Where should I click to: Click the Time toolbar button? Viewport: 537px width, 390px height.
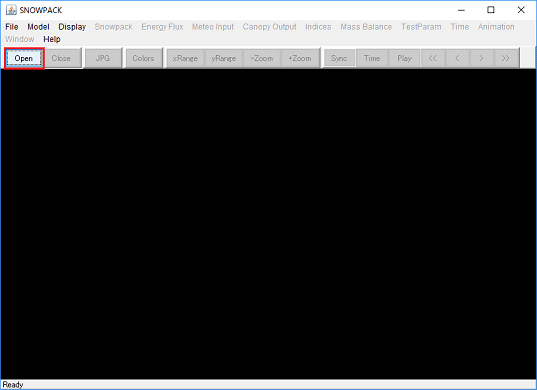pyautogui.click(x=372, y=58)
